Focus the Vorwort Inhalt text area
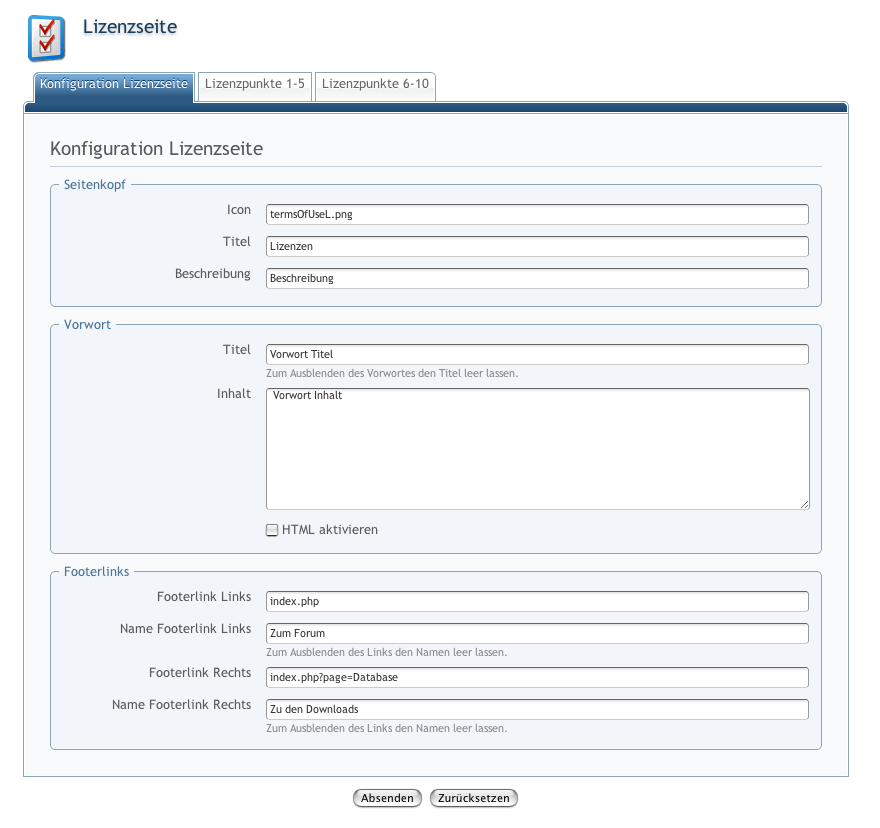 536,449
